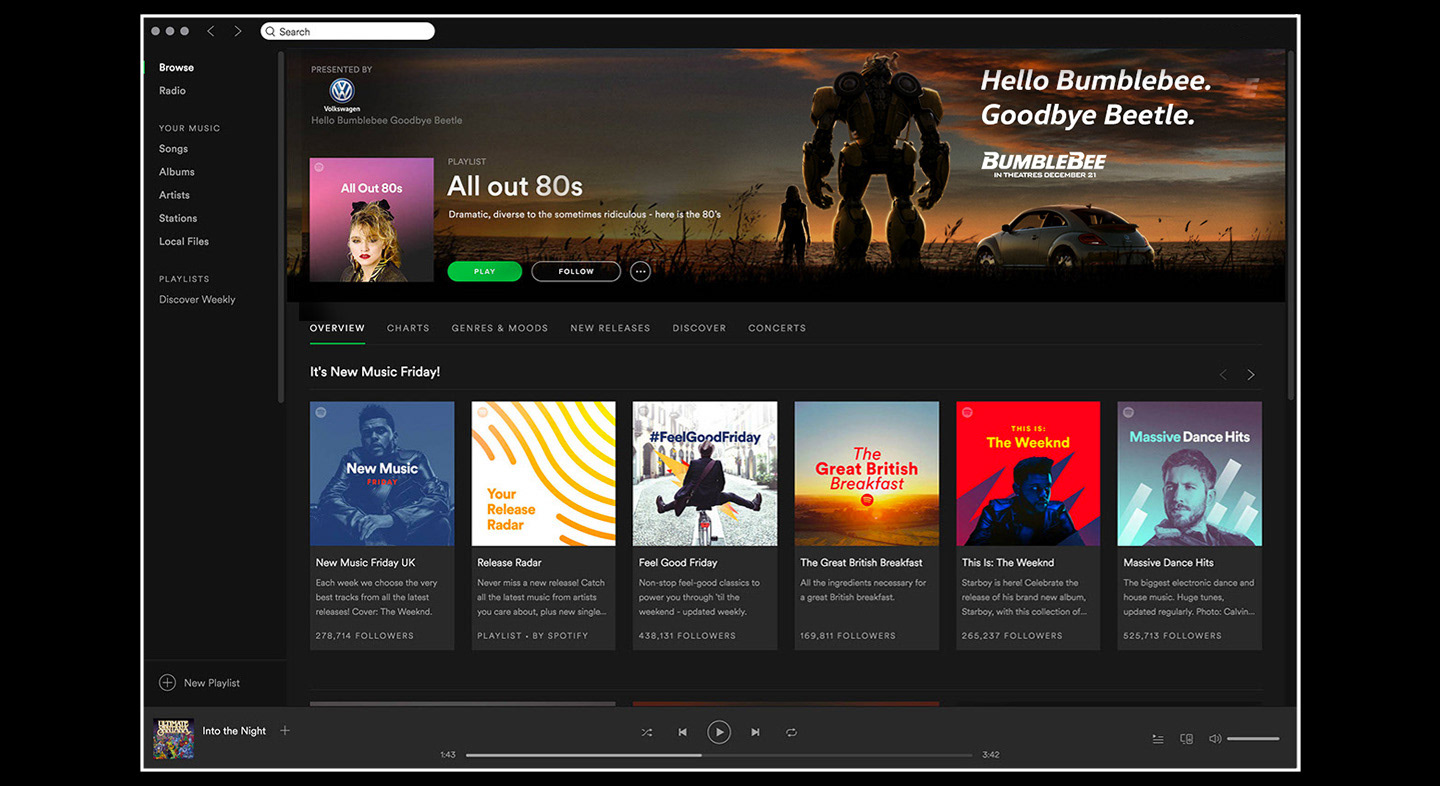Click Into the Night track title
The image size is (1440, 786).
pyautogui.click(x=234, y=731)
